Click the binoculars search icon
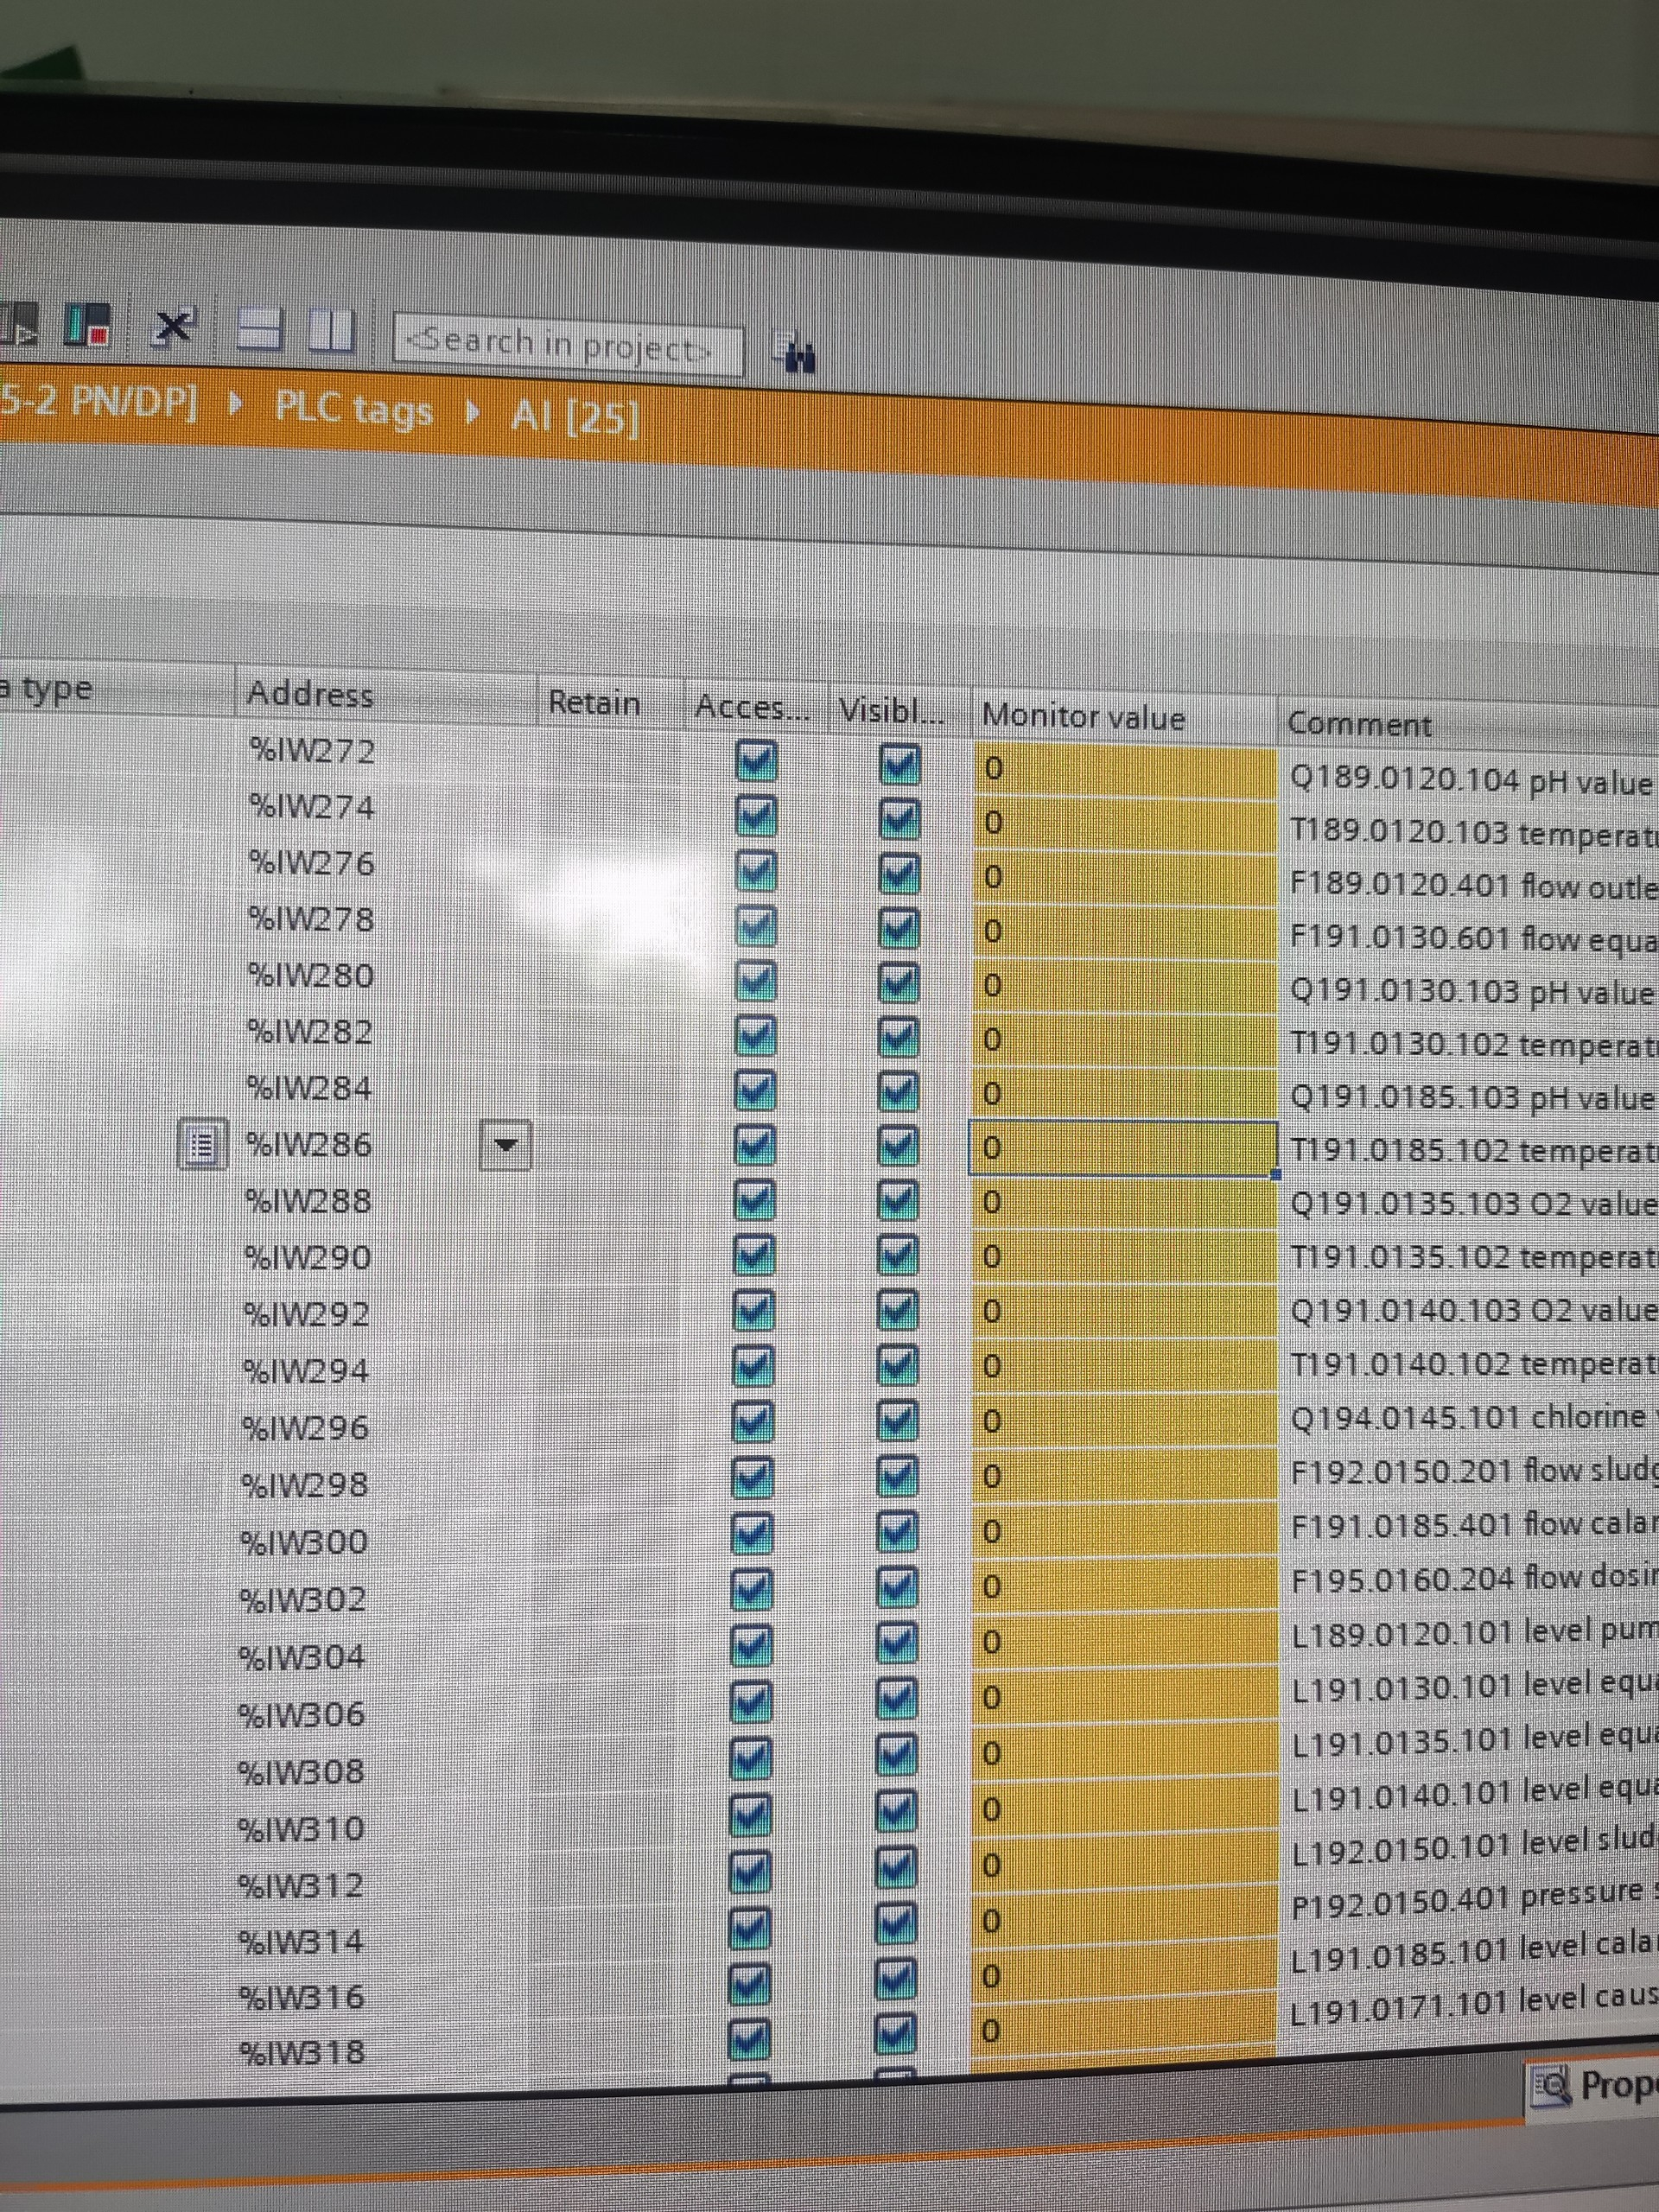 pyautogui.click(x=796, y=352)
